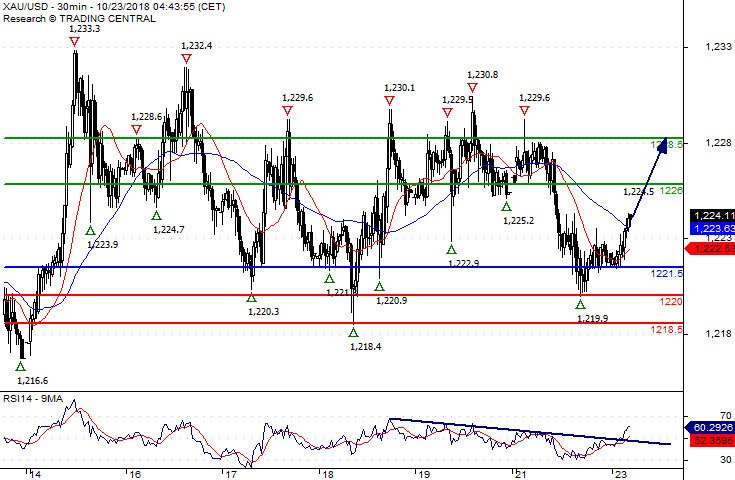Select the 1,220.3 low price label
The height and width of the screenshot is (480, 735).
[x=263, y=311]
